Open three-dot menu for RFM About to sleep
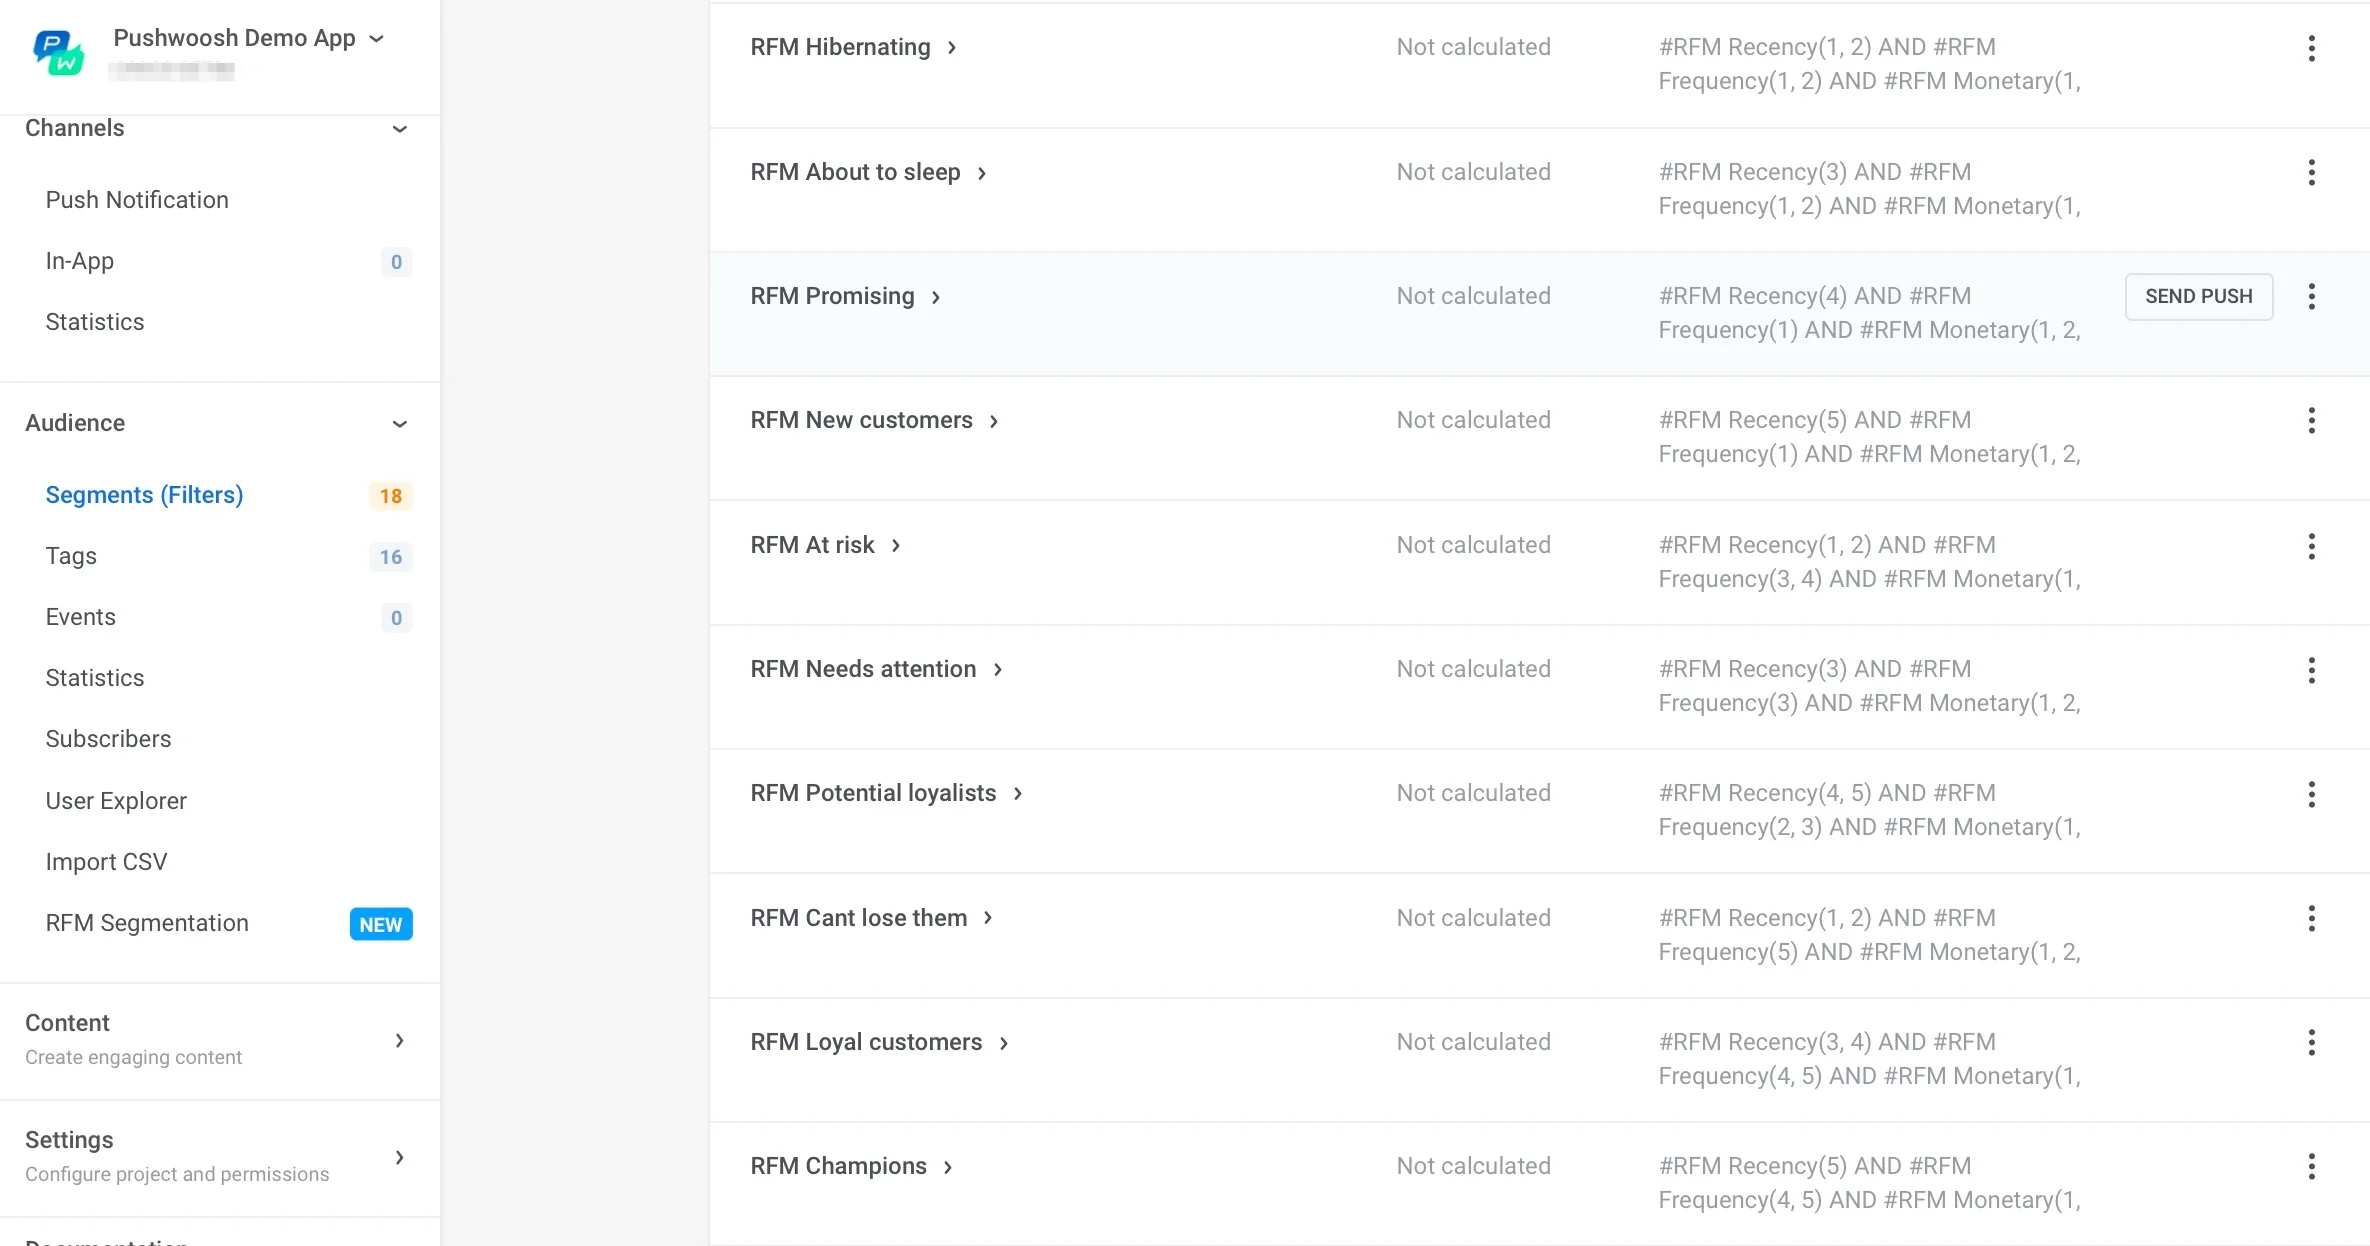The height and width of the screenshot is (1246, 2370). tap(2311, 173)
